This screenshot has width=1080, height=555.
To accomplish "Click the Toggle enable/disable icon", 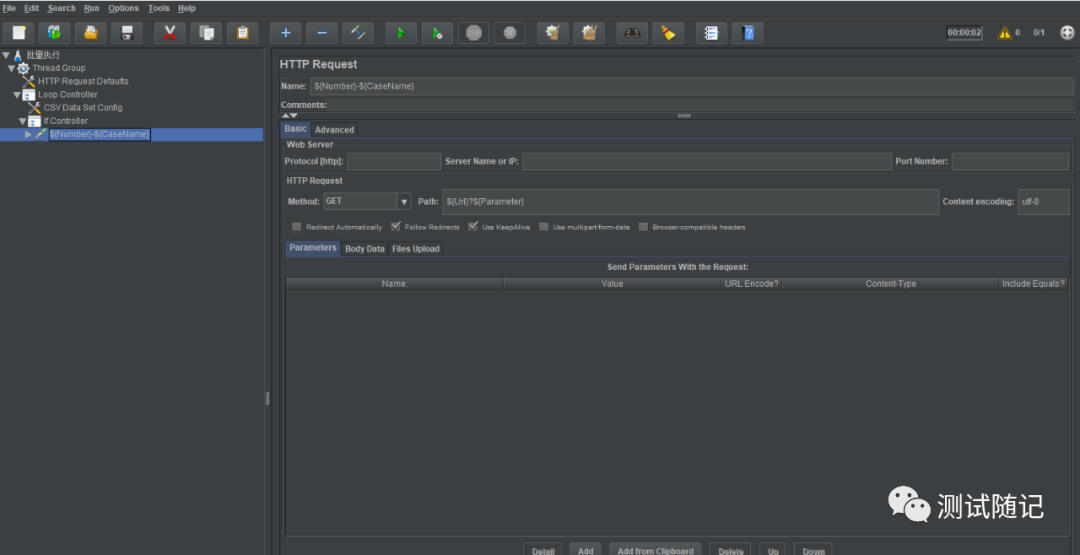I will (x=358, y=32).
